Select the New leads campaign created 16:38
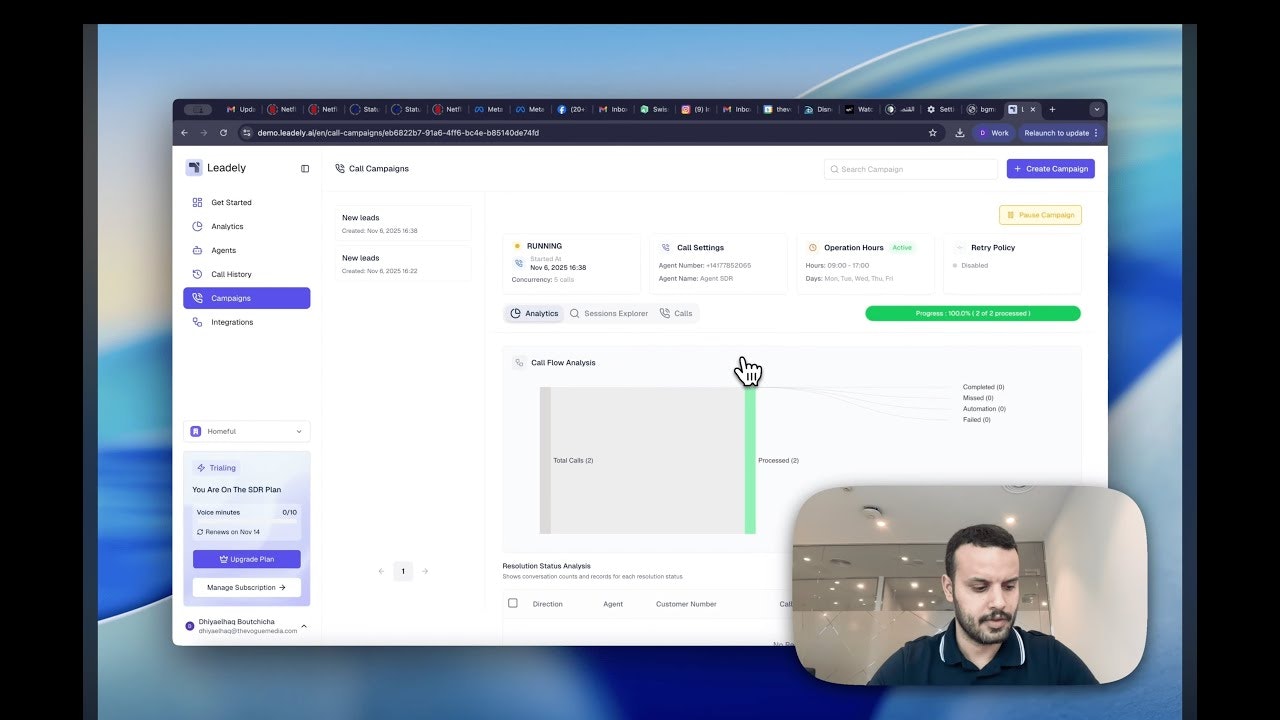Viewport: 1280px width, 720px height. (x=404, y=223)
